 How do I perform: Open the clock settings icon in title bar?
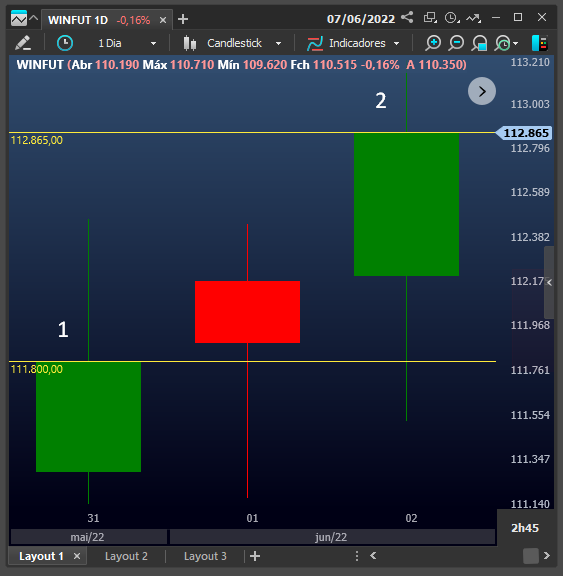pos(452,17)
